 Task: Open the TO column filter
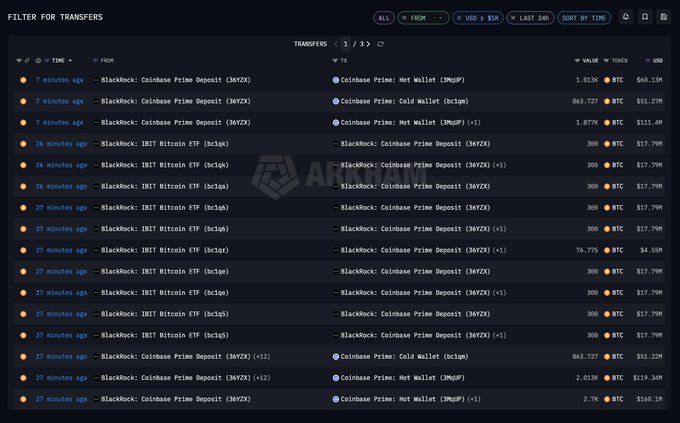pos(335,60)
